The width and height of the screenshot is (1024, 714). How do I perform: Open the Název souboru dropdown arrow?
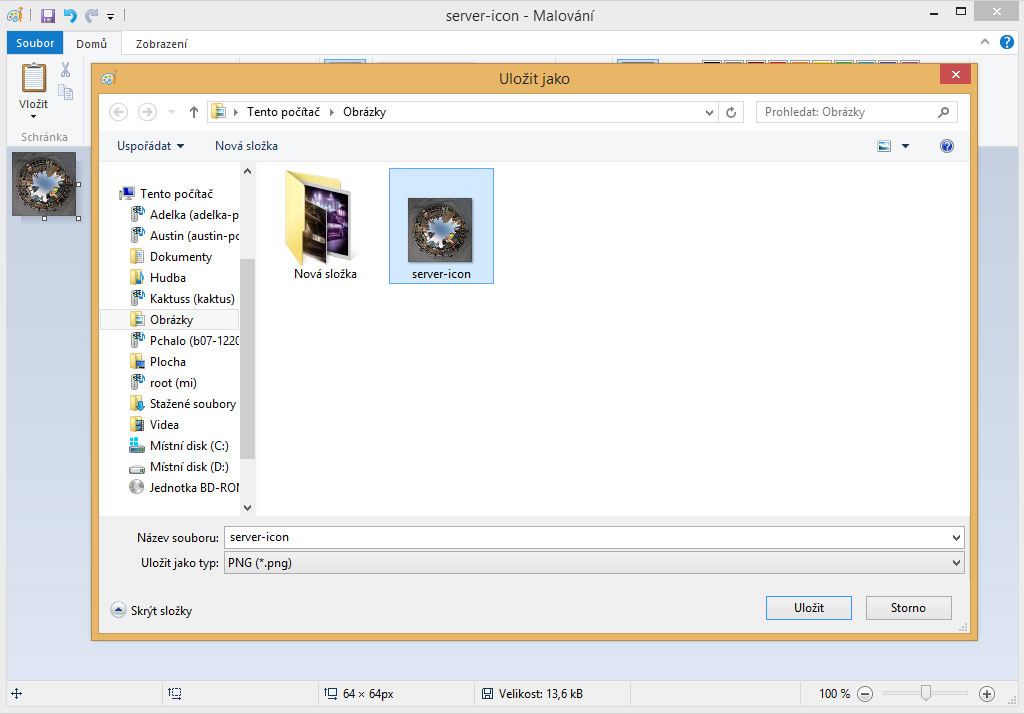(957, 537)
